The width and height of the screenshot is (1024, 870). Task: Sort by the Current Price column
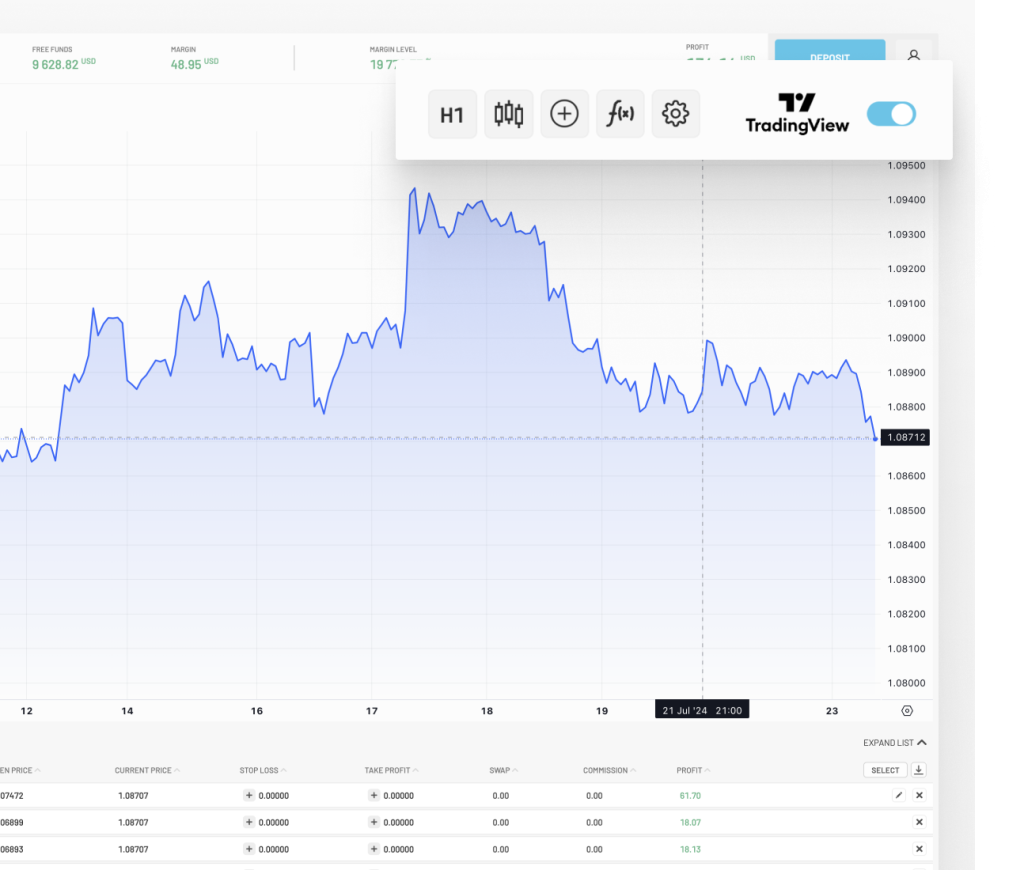pos(147,771)
